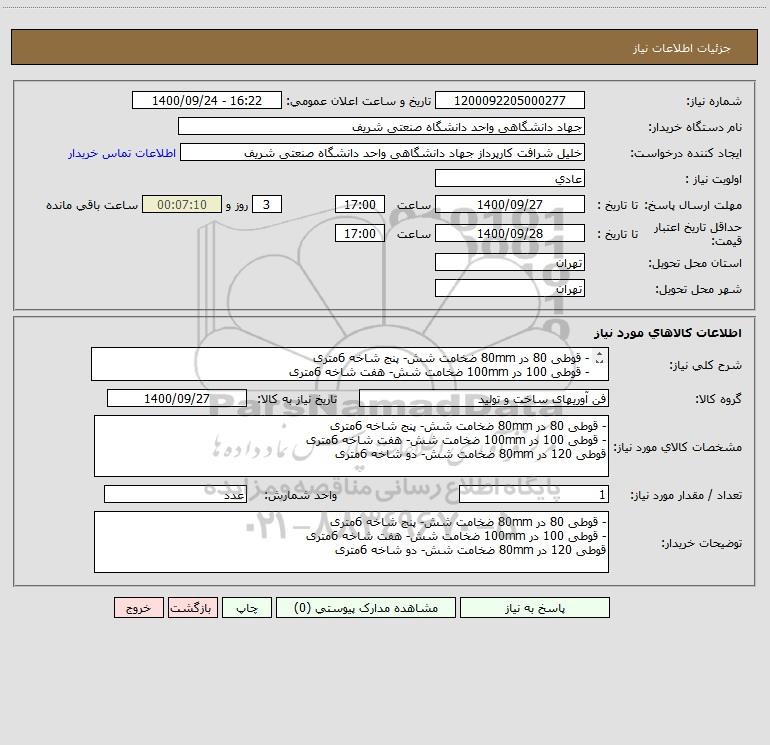Click the پاسخ به نیاز button
This screenshot has height=745, width=770.
[x=535, y=608]
